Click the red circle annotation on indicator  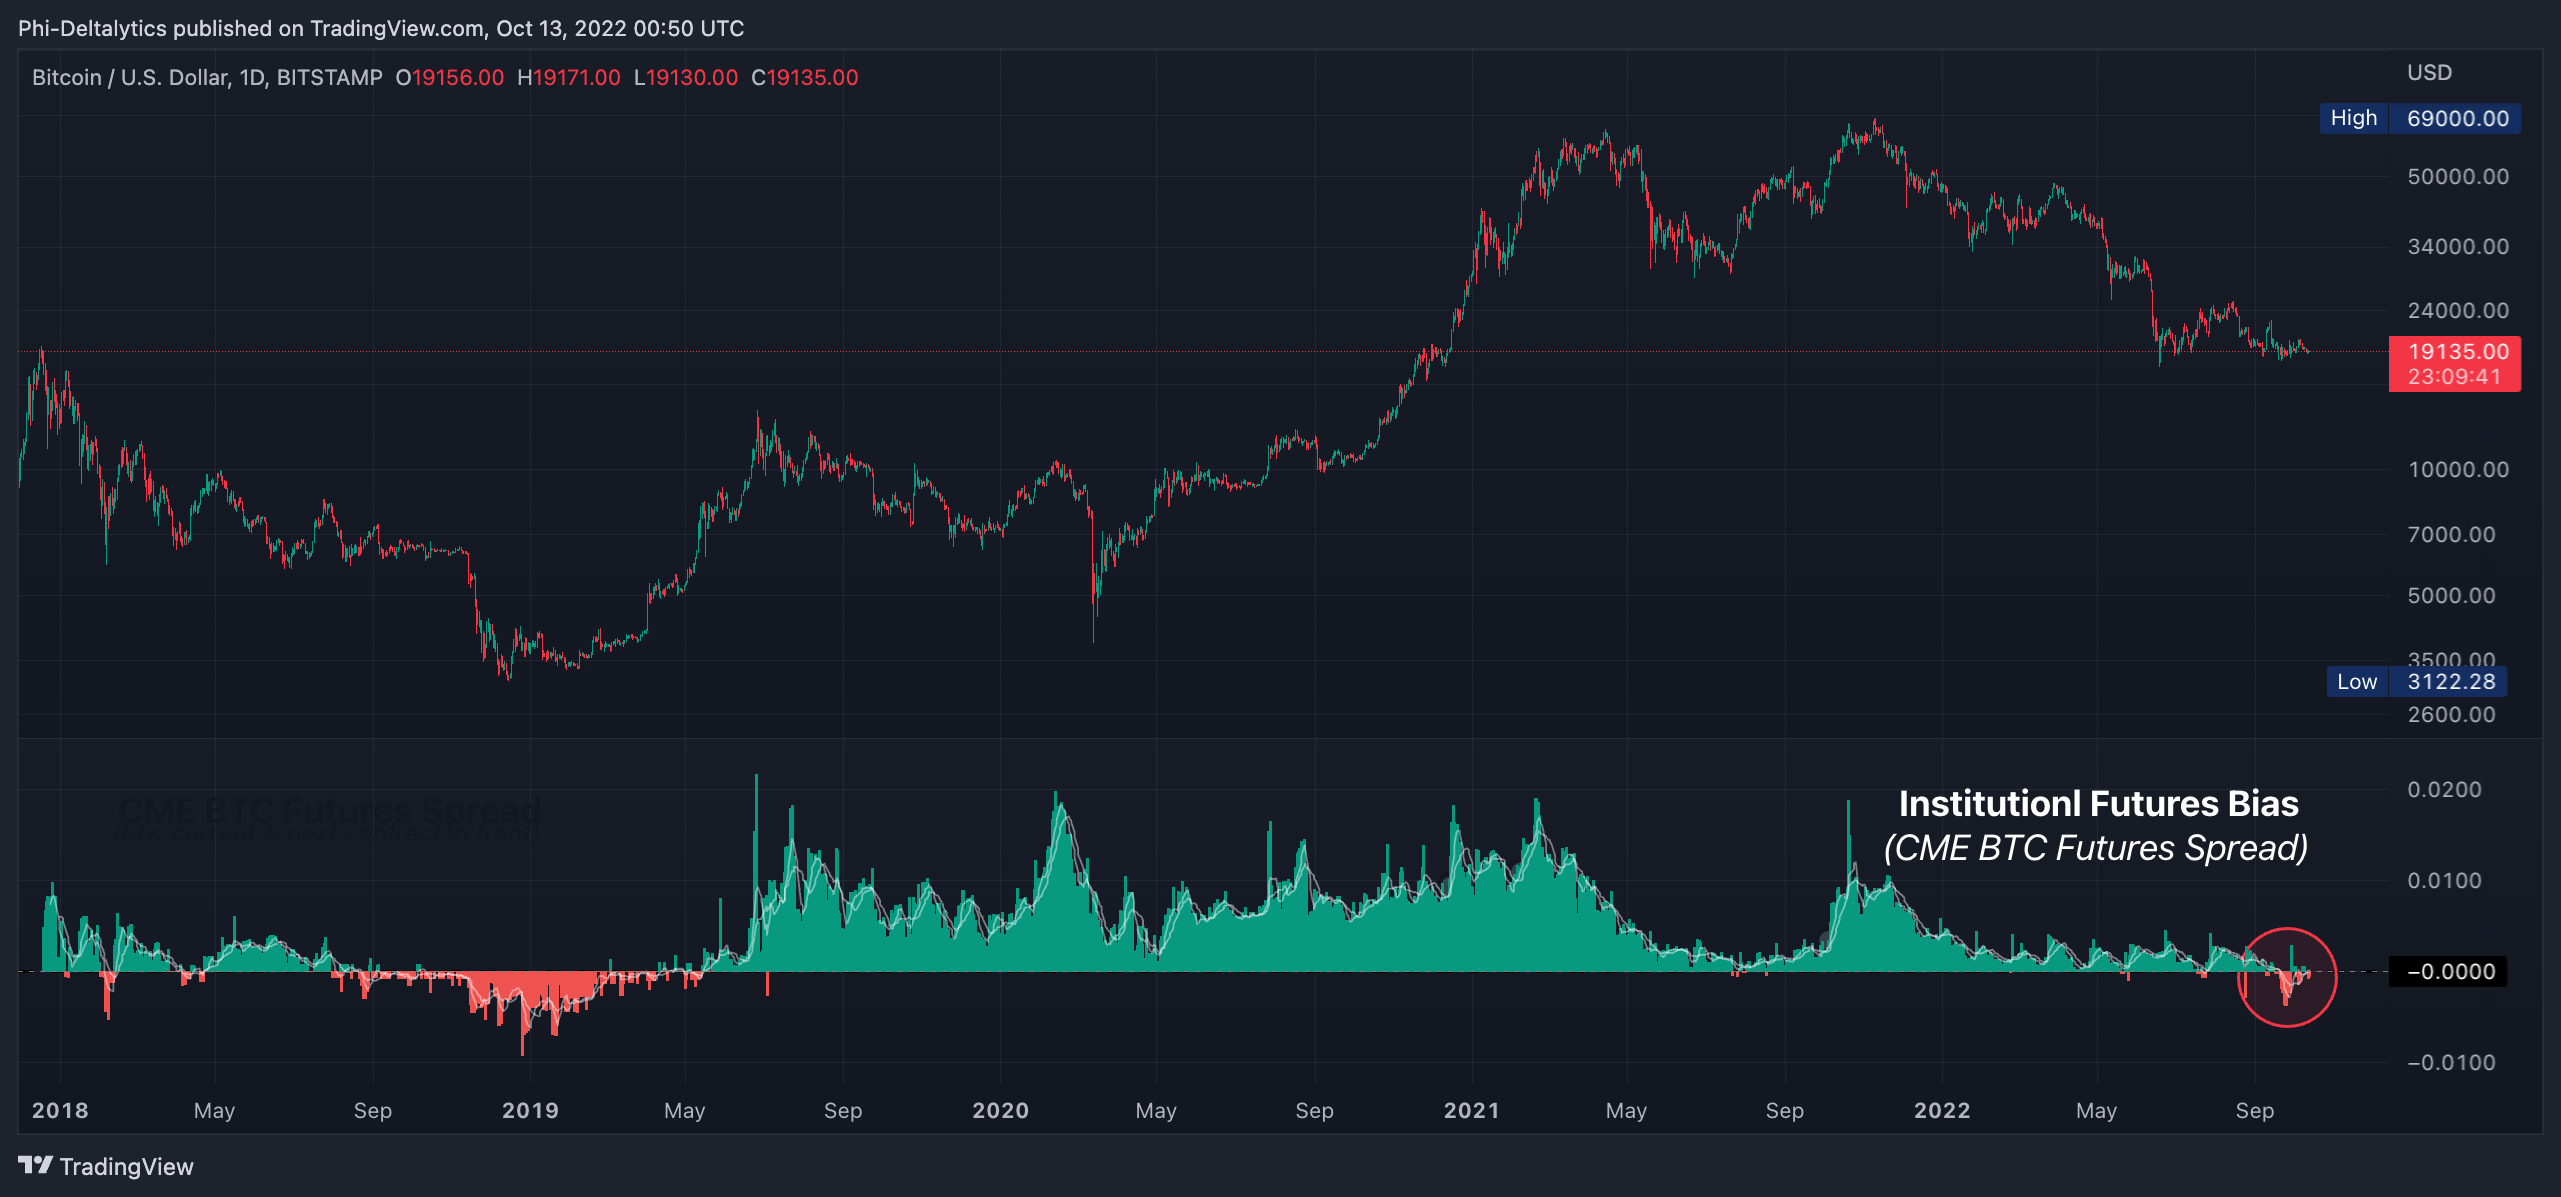[x=2286, y=977]
